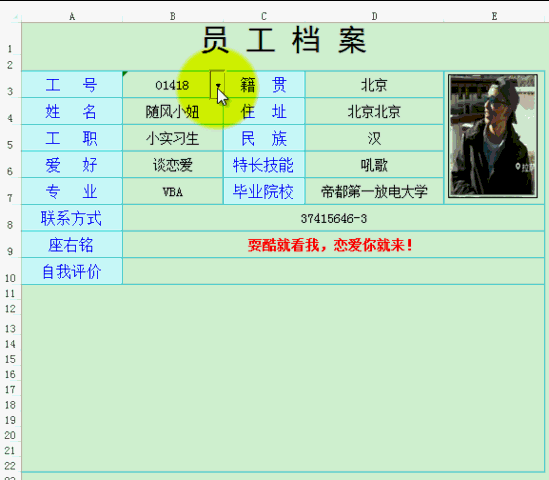Select cell containing 01418

[x=173, y=85]
